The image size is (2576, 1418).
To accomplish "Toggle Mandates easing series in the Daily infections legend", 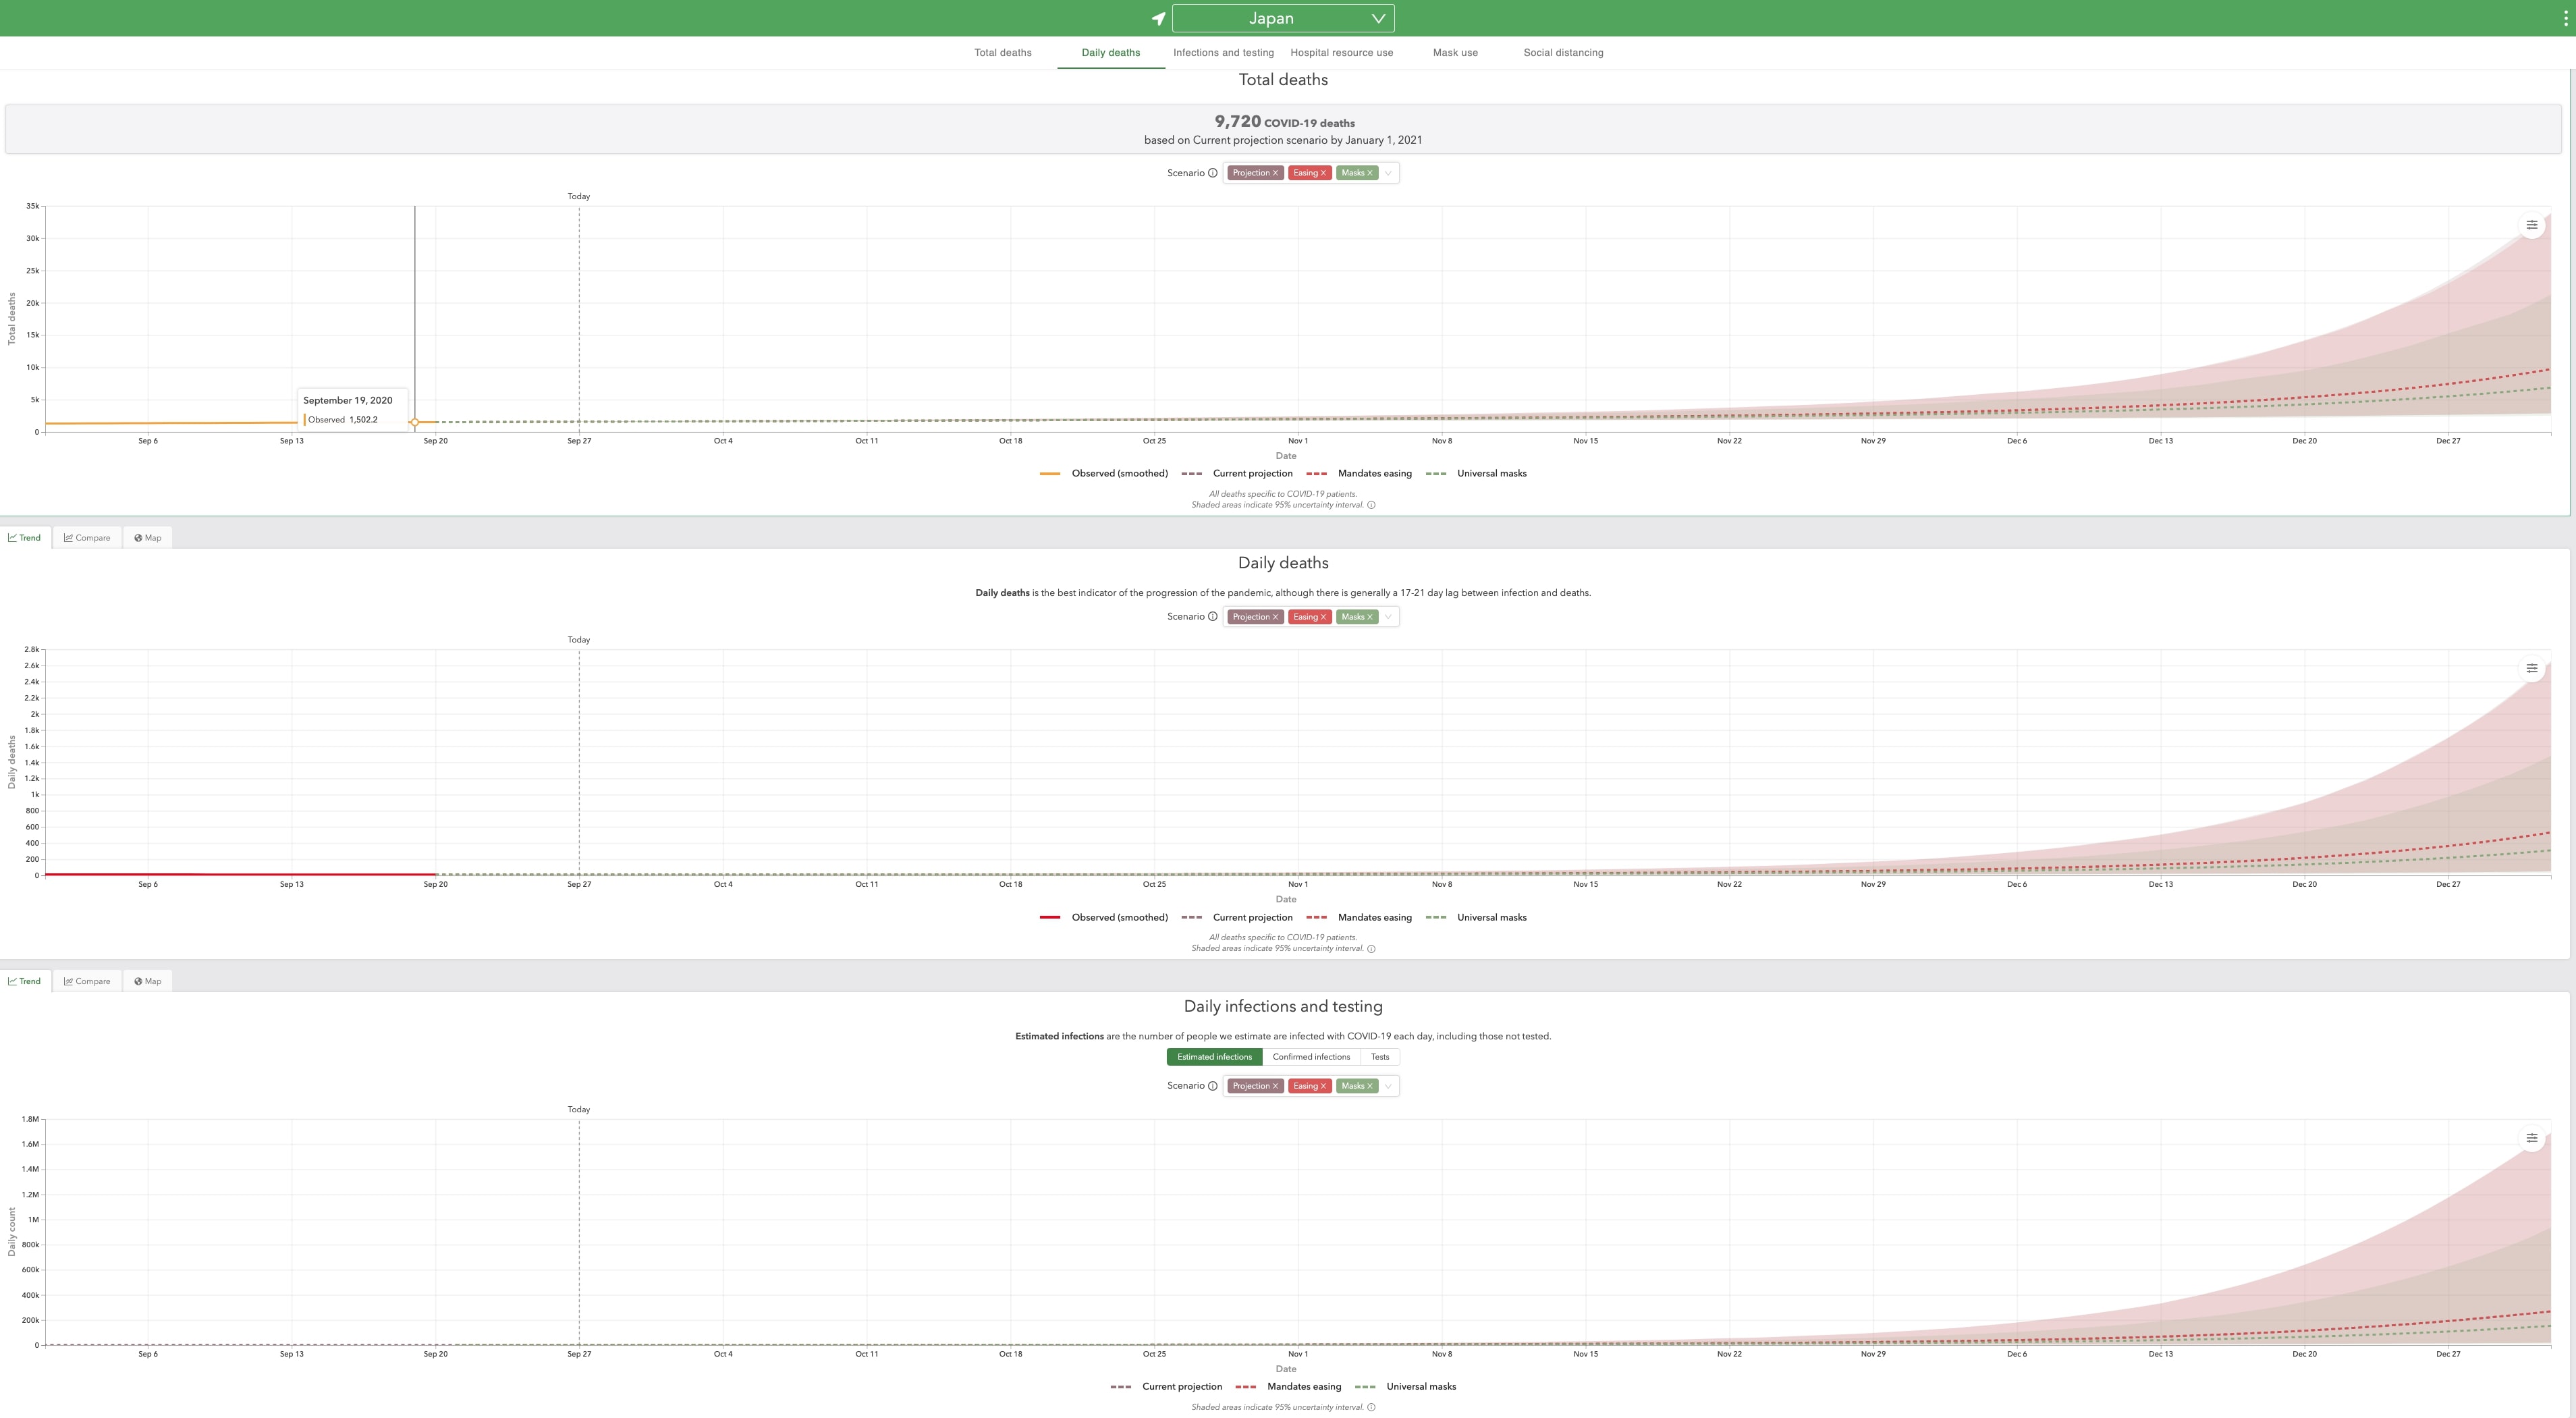I will [x=1288, y=1387].
